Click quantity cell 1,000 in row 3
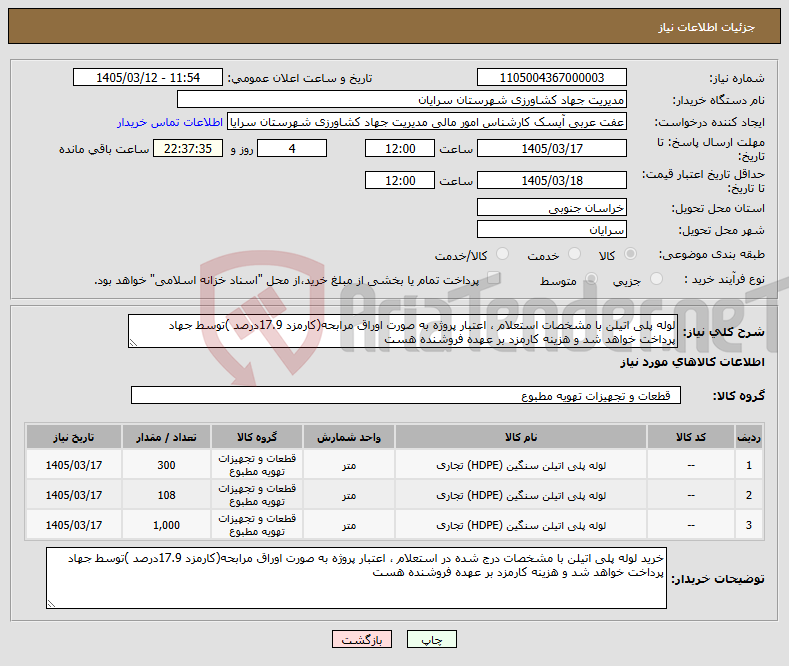 [x=167, y=525]
